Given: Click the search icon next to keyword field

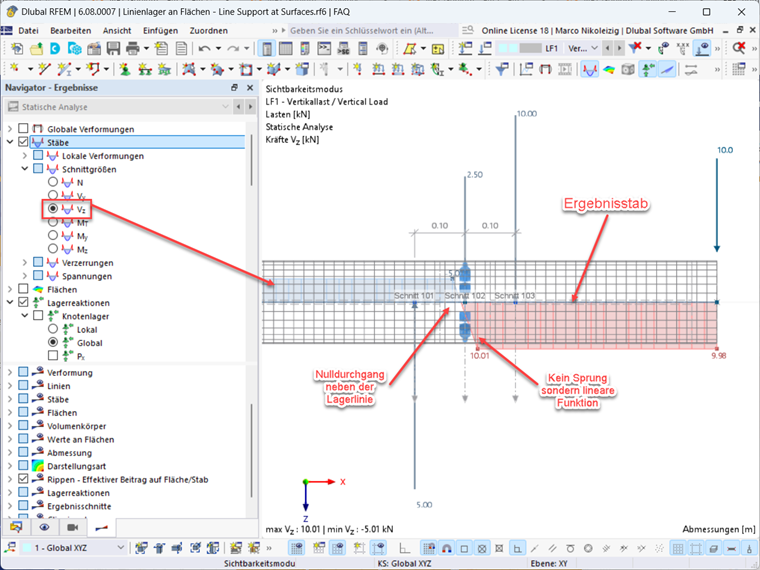Looking at the screenshot, I should pos(467,31).
